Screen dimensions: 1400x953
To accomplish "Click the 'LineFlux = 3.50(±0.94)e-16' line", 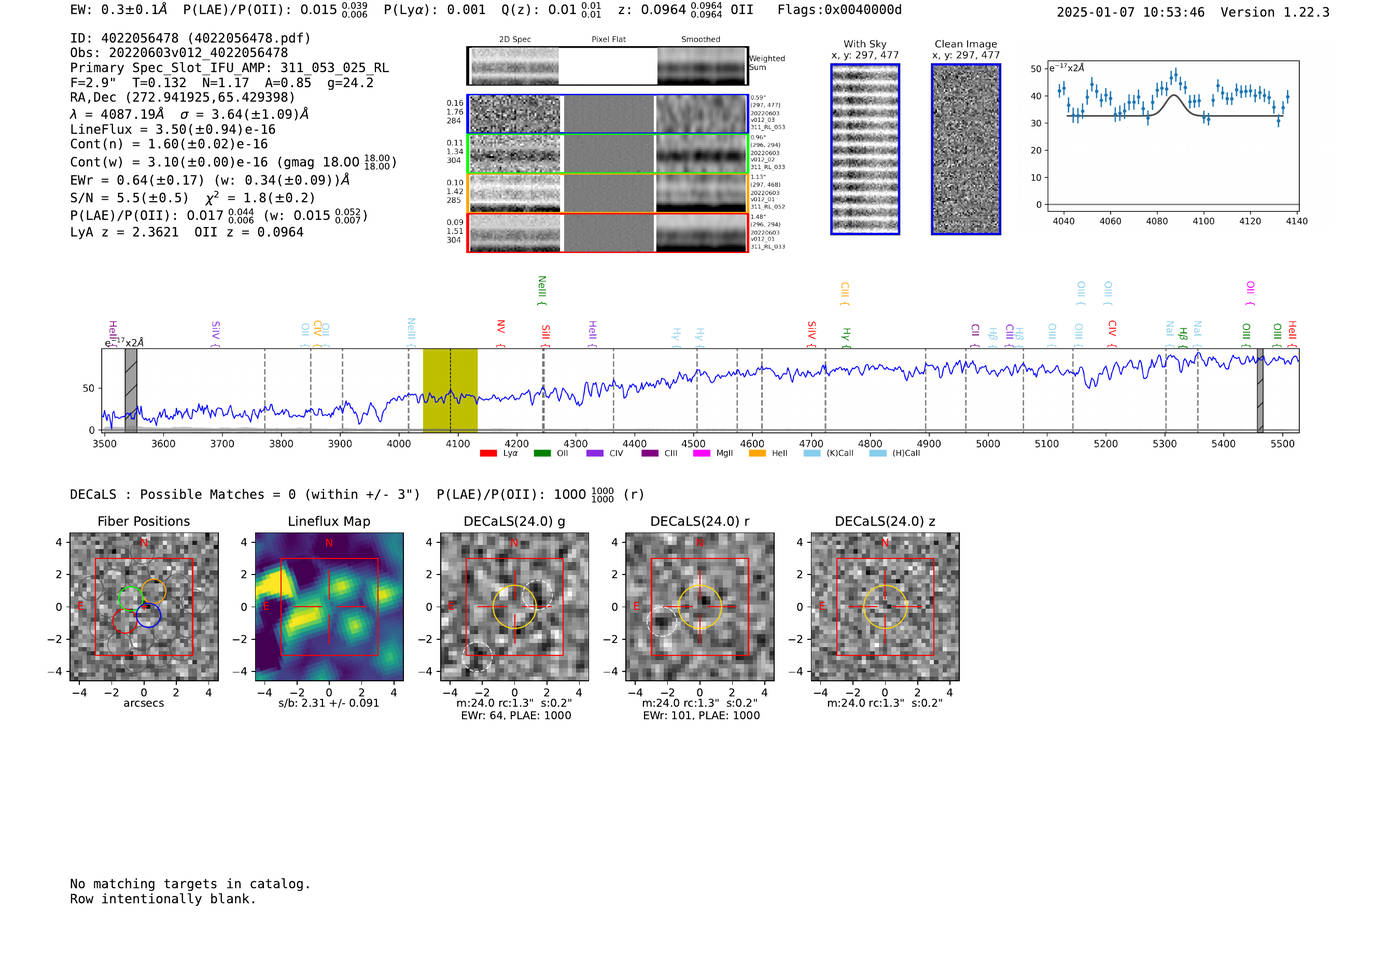I will tap(173, 129).
